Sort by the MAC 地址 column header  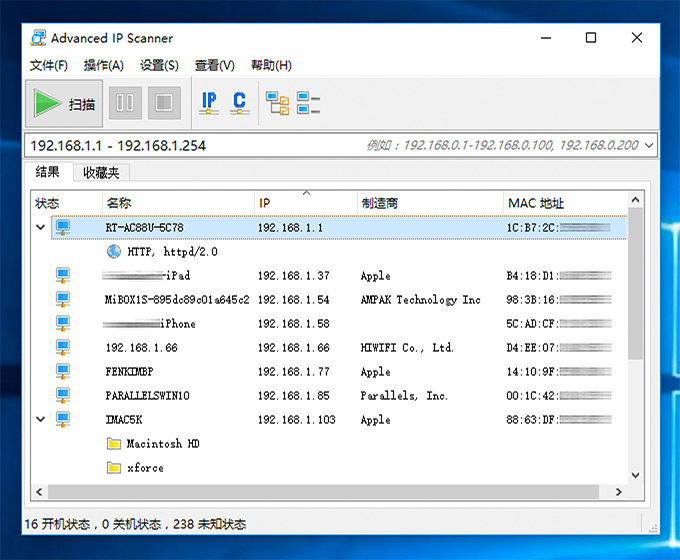coord(566,203)
